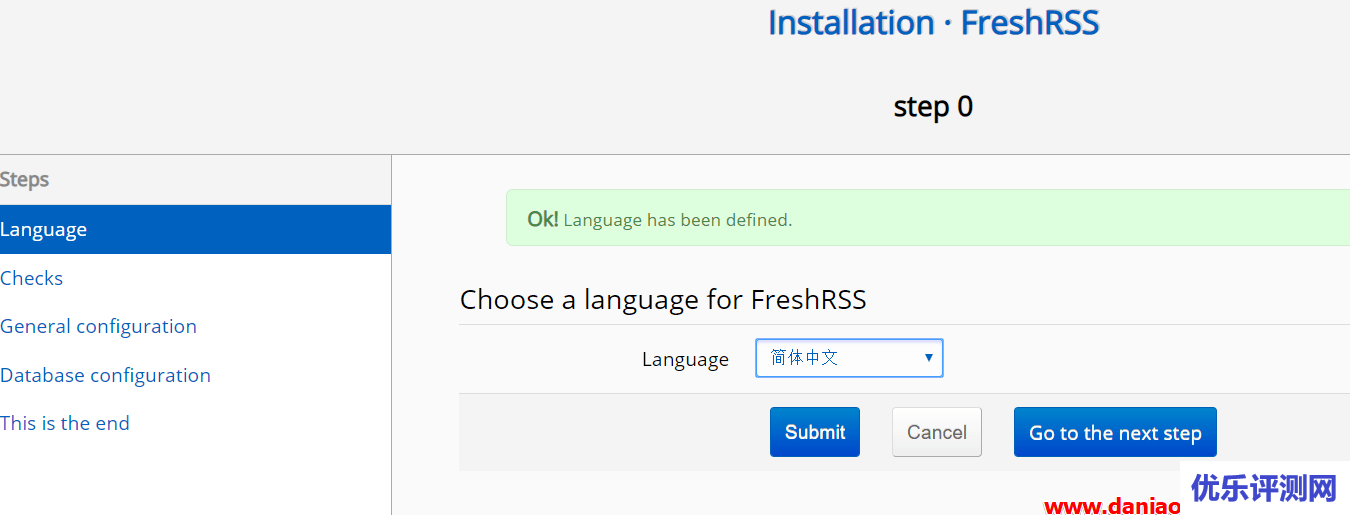Select the Language step in sidebar

[x=195, y=229]
